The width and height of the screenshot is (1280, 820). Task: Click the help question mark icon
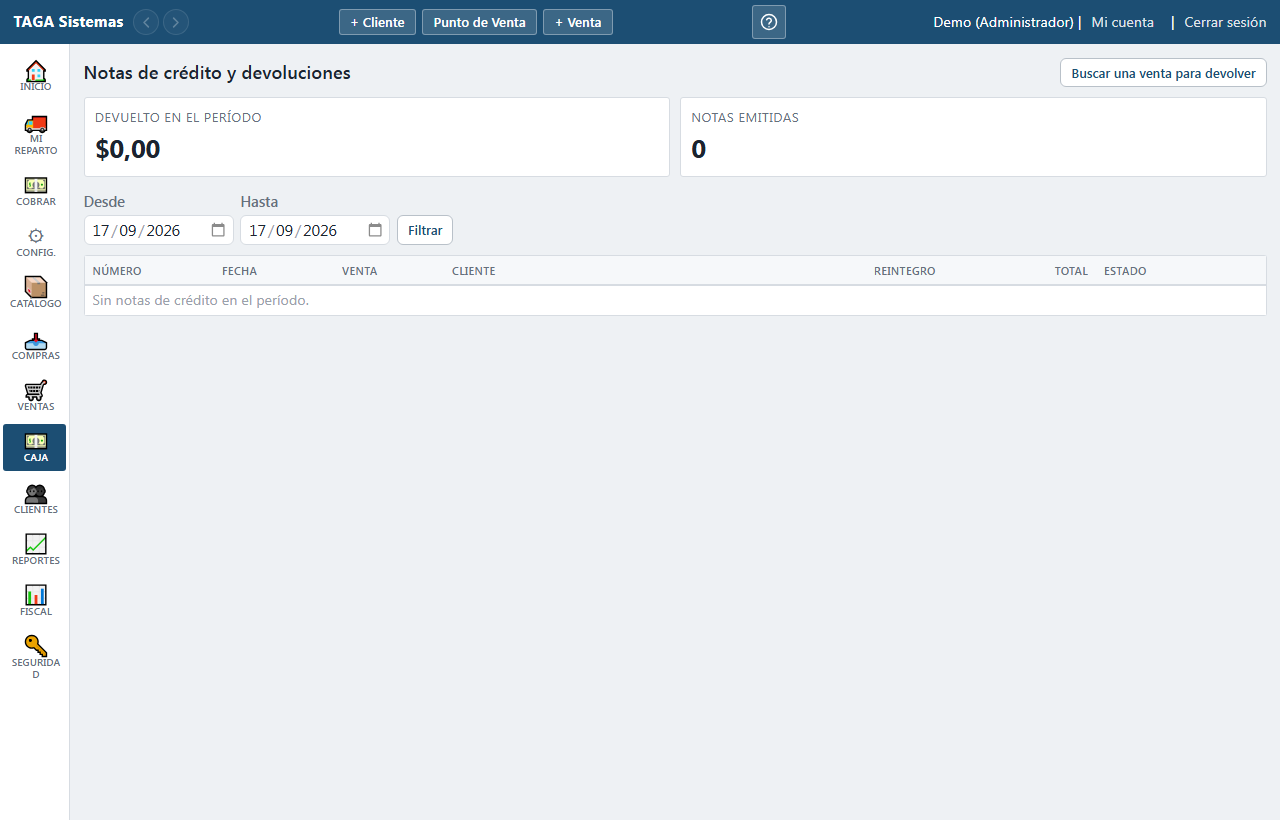tap(769, 22)
